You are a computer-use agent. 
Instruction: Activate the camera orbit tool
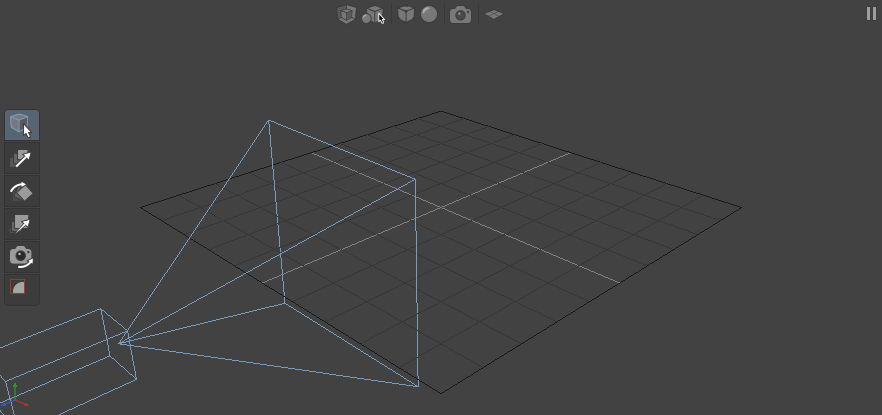21,256
